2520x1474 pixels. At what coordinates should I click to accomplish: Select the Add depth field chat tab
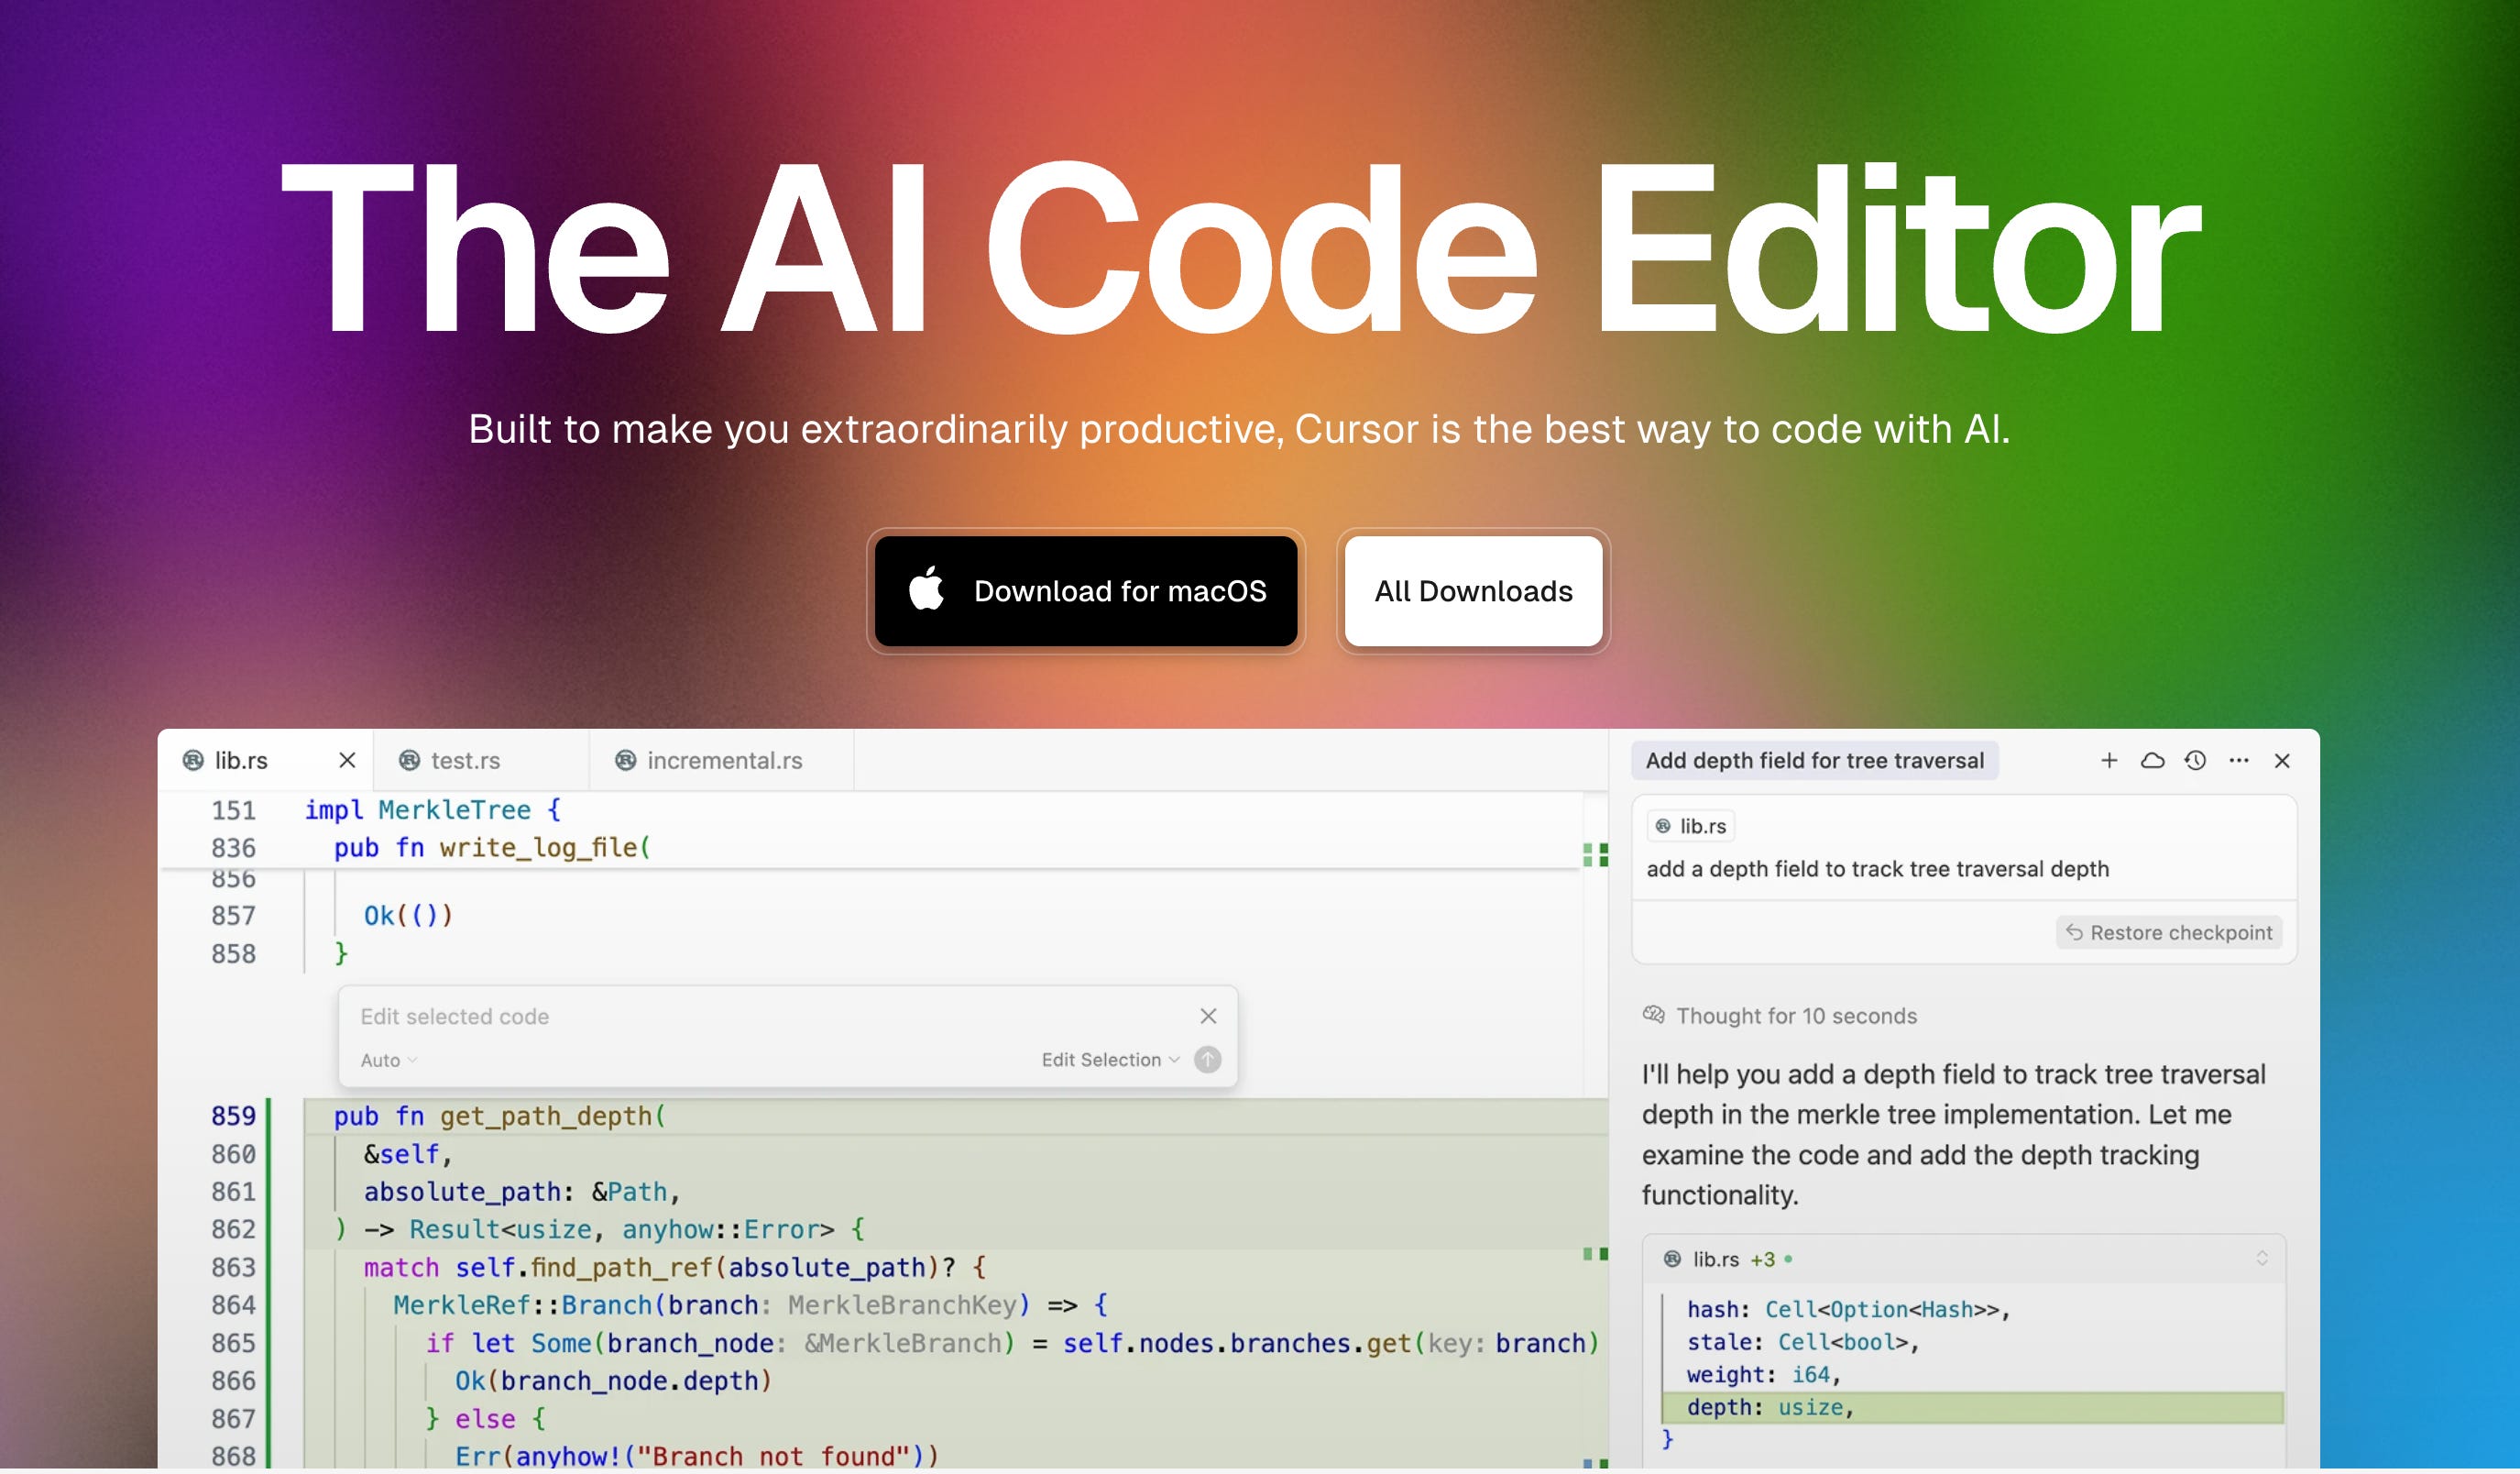(1814, 760)
